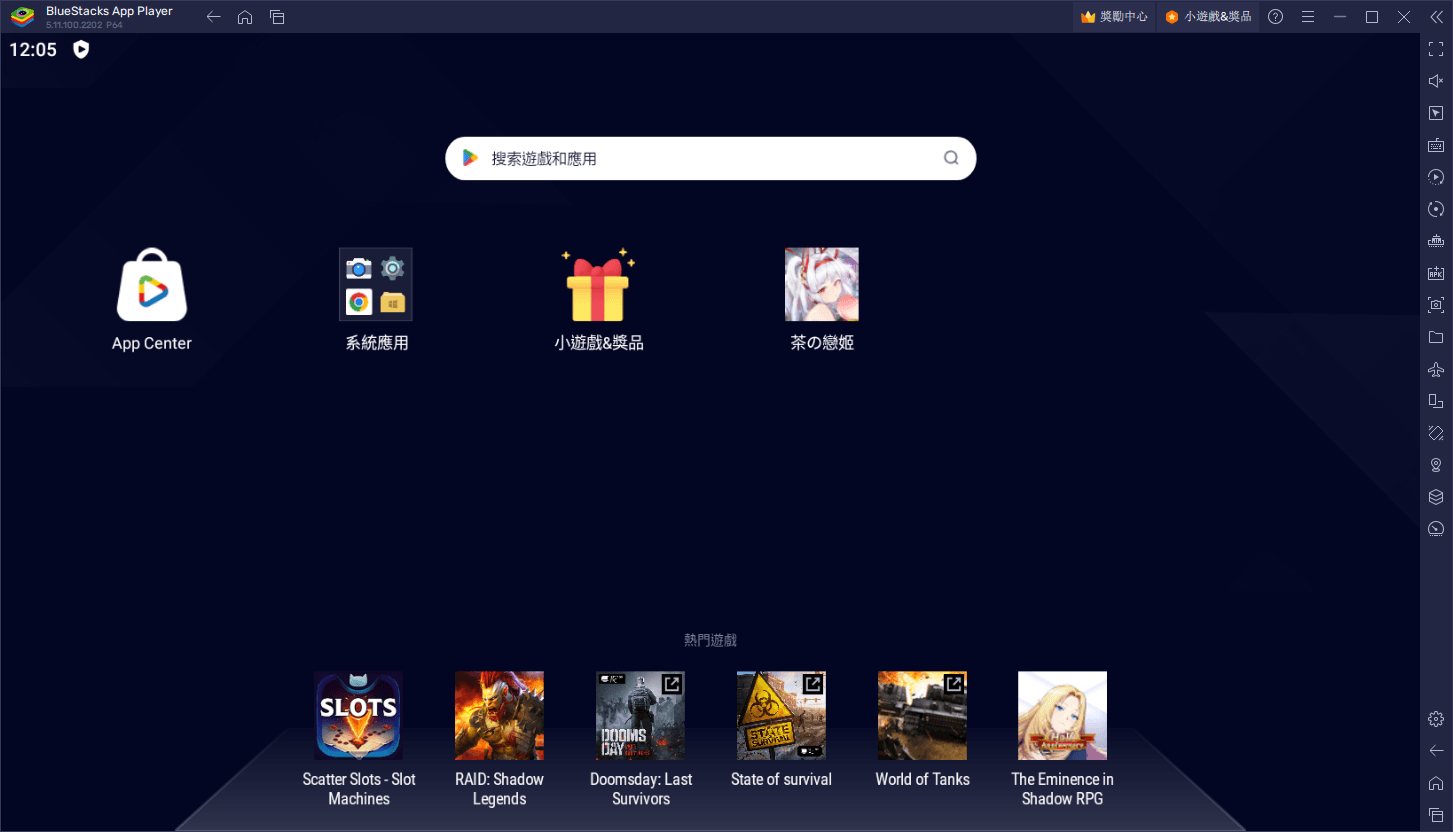Click the 12:05 clock text

point(33,50)
